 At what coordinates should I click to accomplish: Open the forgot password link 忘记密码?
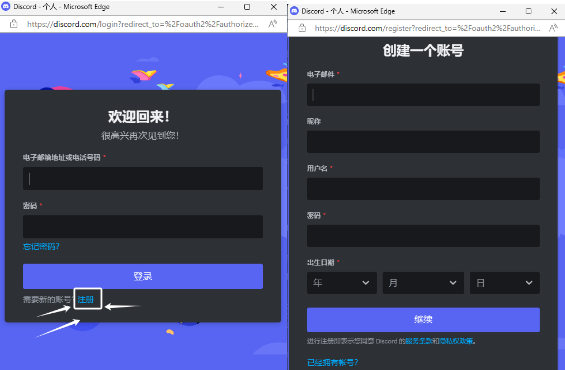click(41, 246)
